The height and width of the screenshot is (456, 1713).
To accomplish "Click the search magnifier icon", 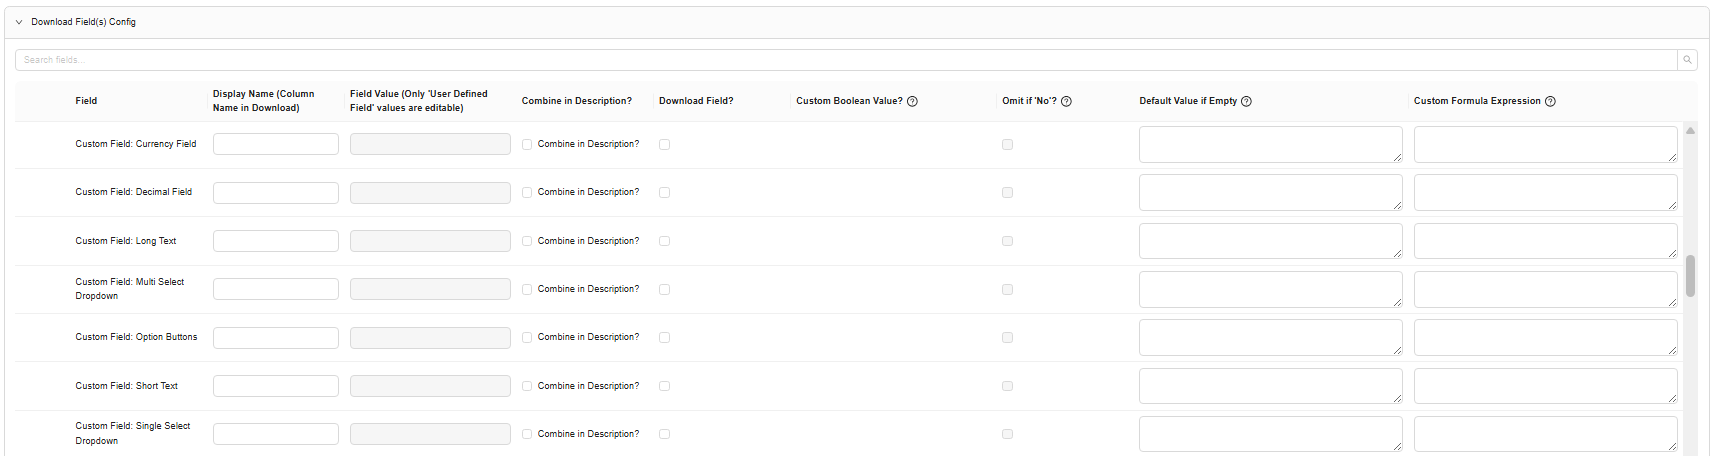I will click(x=1687, y=60).
